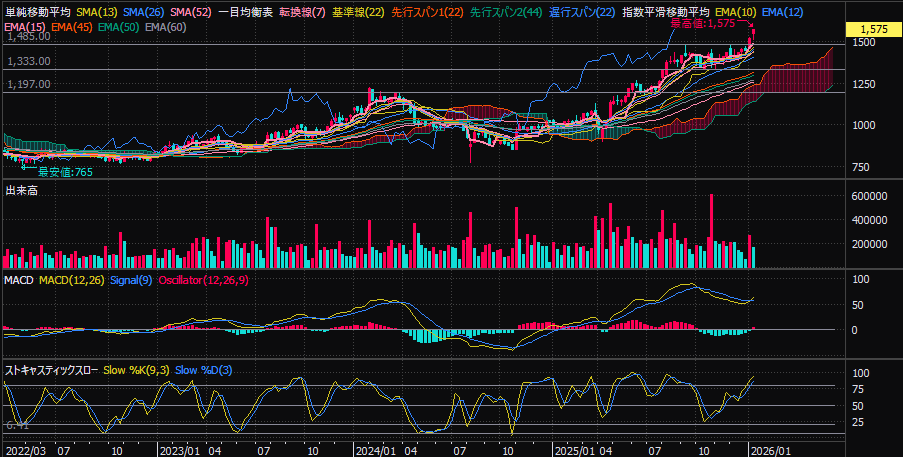Screen dimensions: 903x457
Task: Select the EMA(60) legend label
Action: pos(165,25)
